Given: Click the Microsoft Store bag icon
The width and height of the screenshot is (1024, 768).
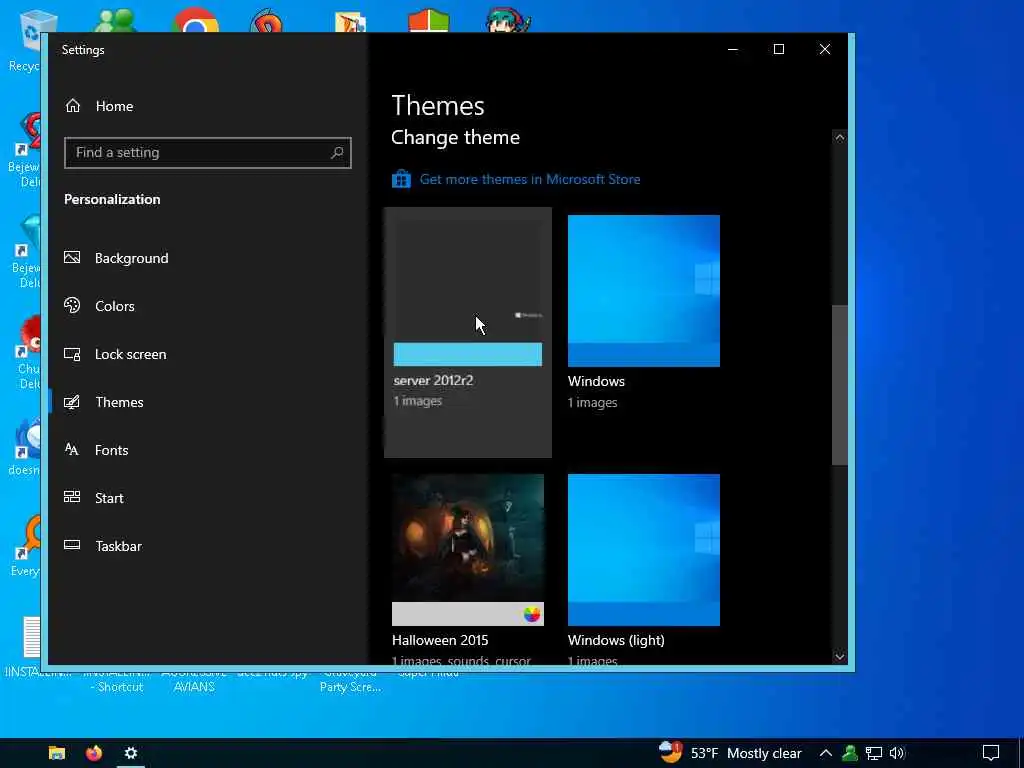Looking at the screenshot, I should [x=401, y=179].
